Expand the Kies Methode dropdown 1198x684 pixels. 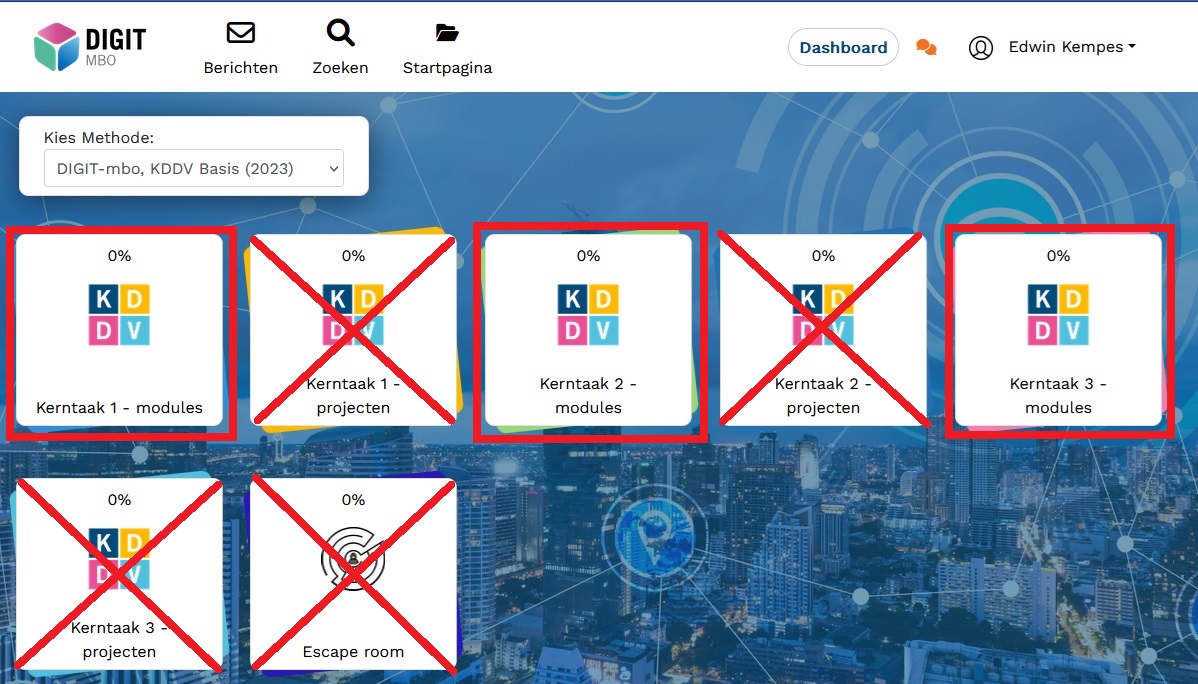[194, 168]
